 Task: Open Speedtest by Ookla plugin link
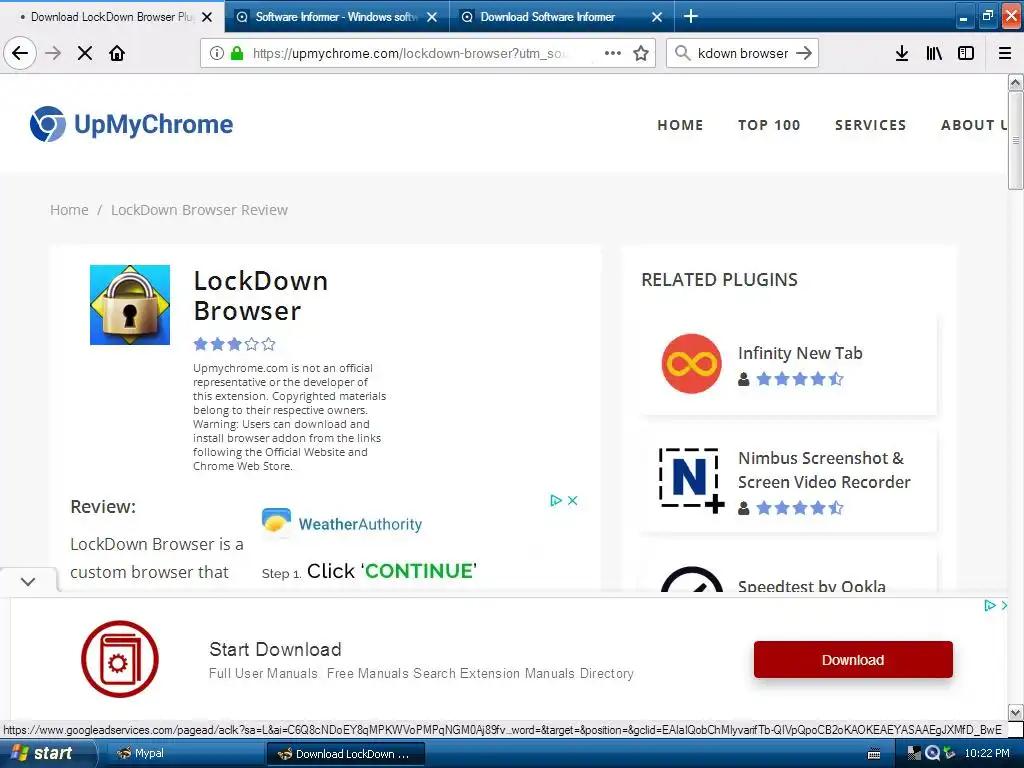[812, 585]
